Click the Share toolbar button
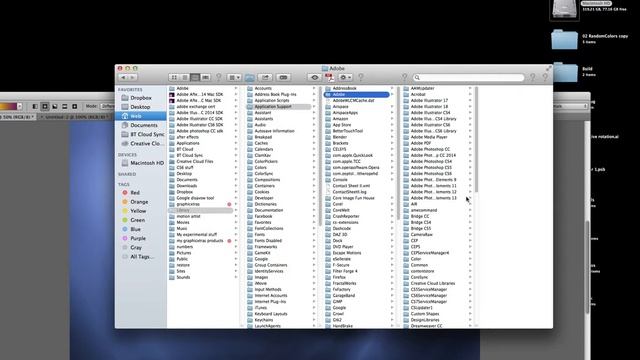 pos(265,78)
